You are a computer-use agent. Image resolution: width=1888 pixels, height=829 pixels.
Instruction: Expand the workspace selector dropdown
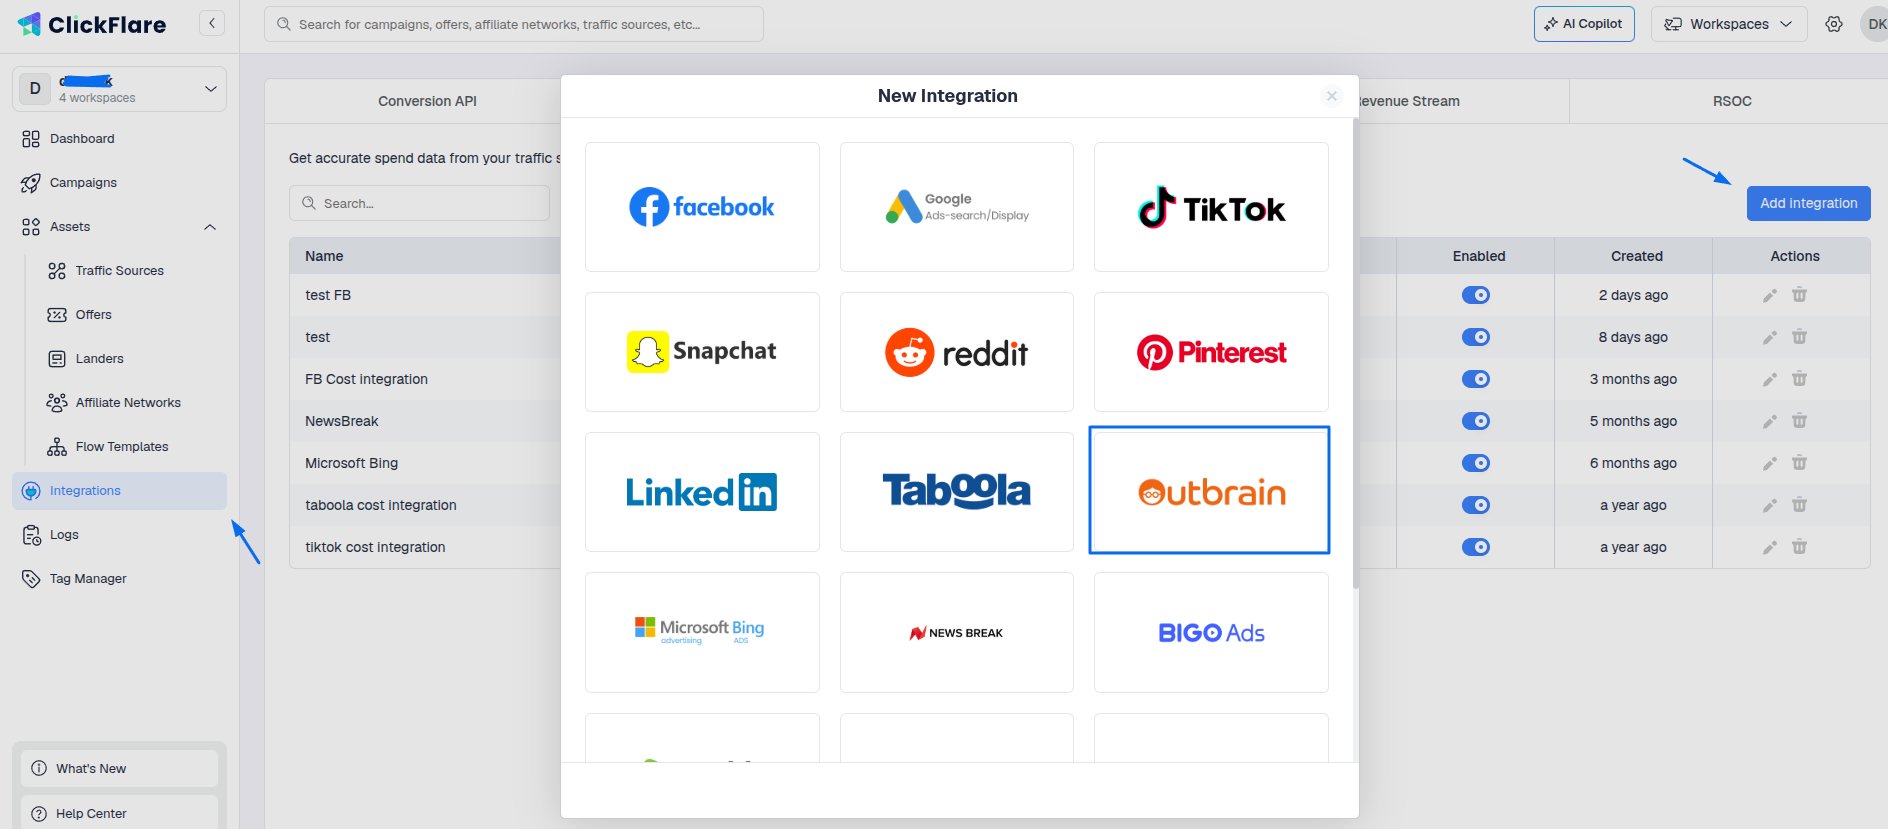tap(119, 89)
